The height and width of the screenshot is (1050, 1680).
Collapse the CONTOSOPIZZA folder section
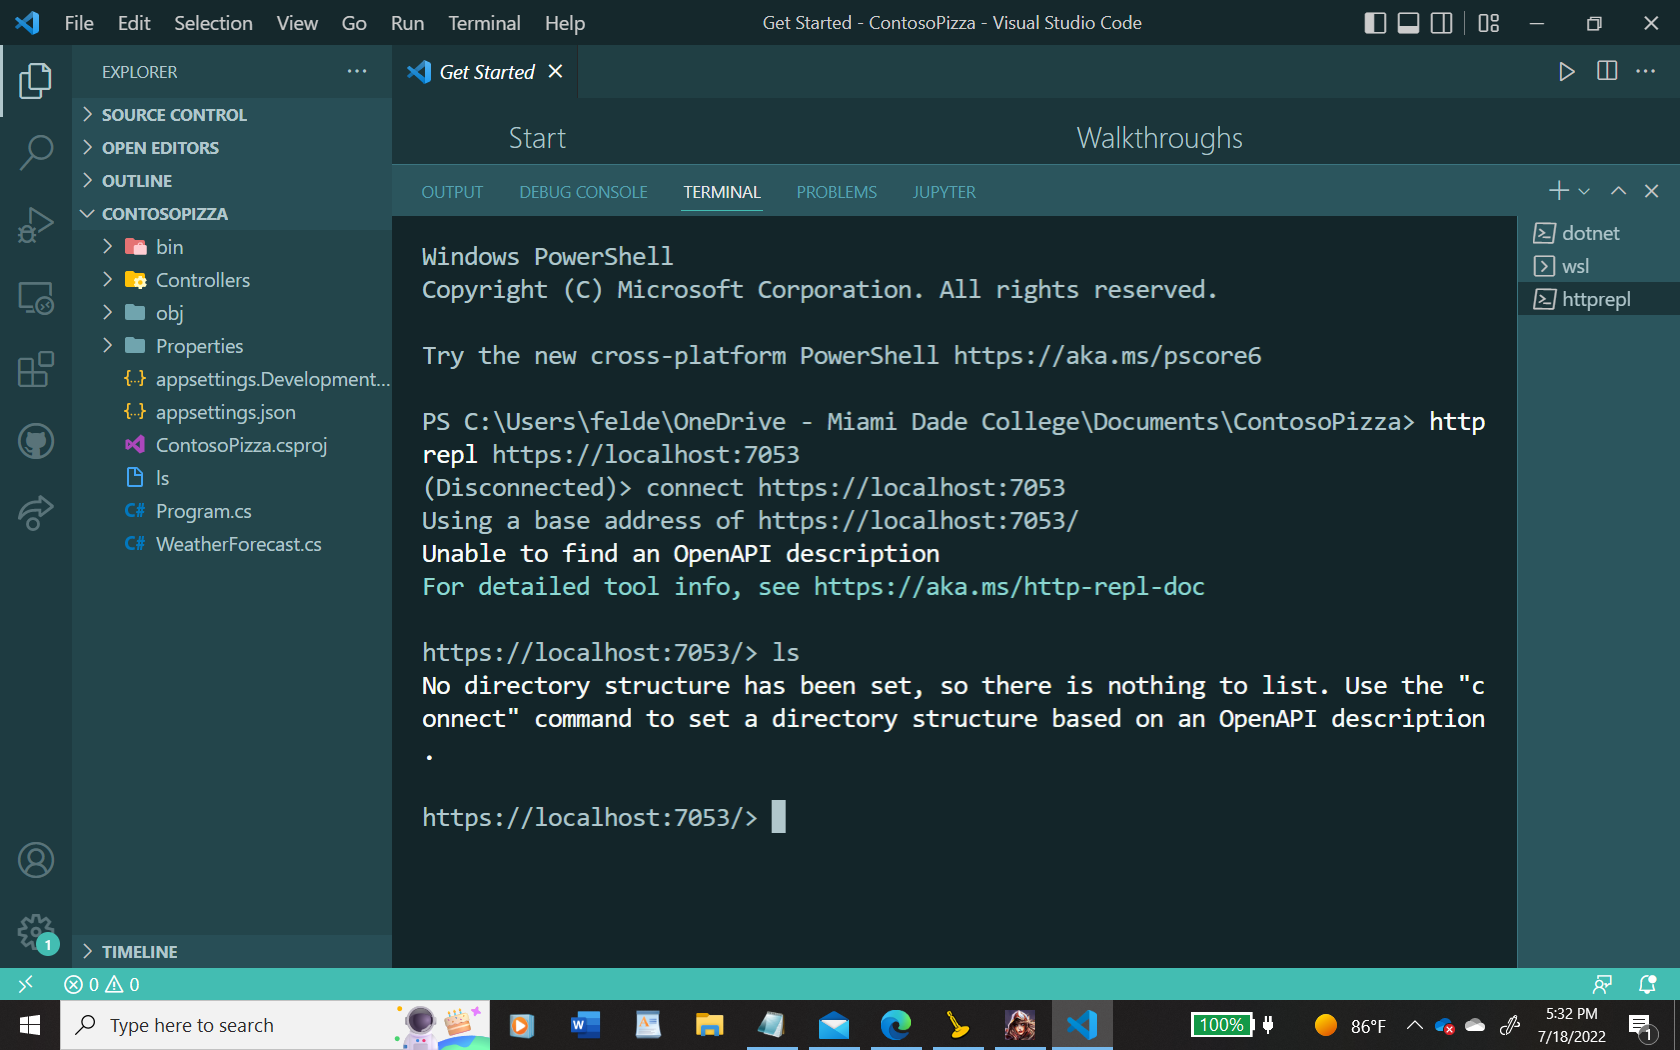click(x=232, y=214)
